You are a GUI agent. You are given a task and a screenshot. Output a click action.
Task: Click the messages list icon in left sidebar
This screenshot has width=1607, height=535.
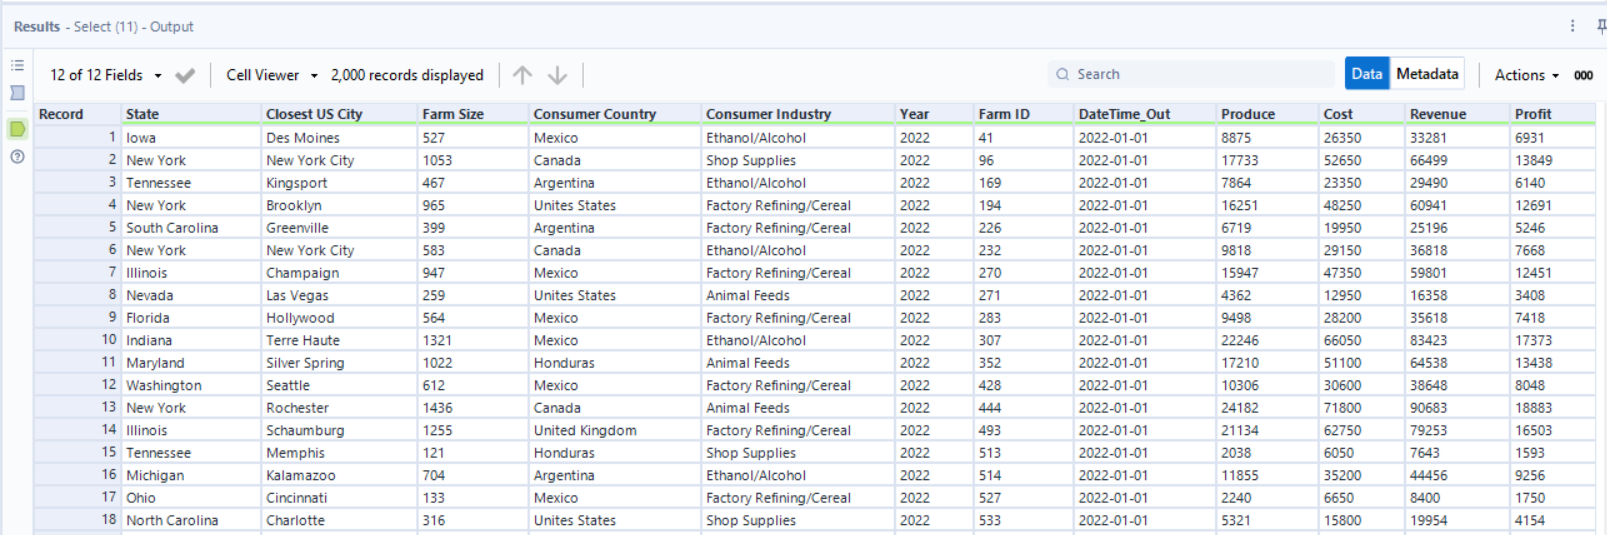pyautogui.click(x=17, y=66)
